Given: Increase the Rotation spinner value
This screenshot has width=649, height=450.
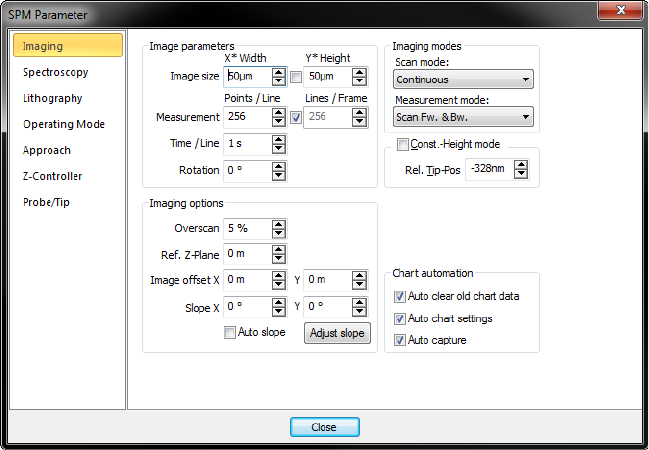Looking at the screenshot, I should tap(278, 165).
